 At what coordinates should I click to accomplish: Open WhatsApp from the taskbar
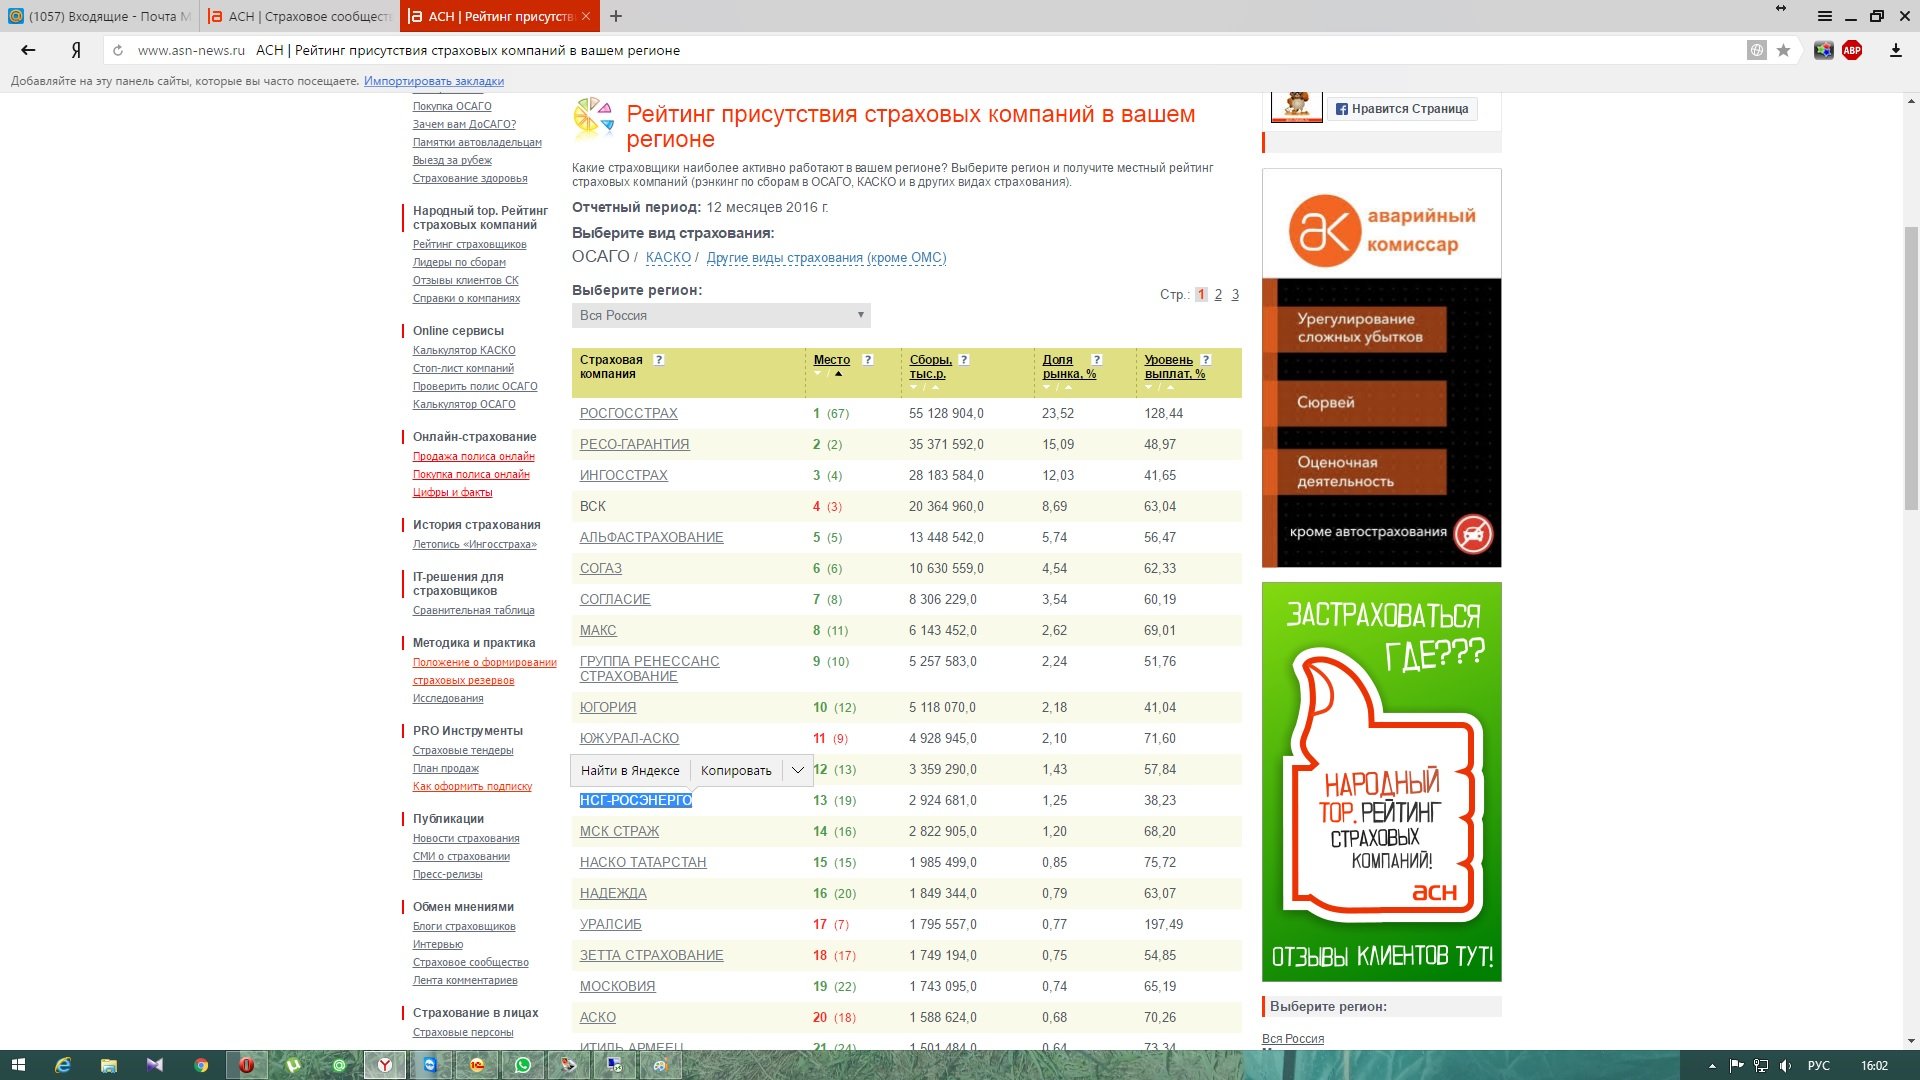pos(522,1065)
